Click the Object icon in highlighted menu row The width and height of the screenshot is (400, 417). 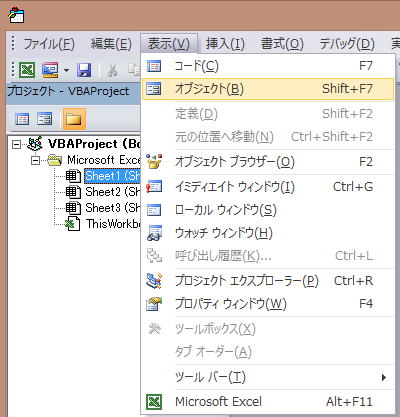(x=154, y=89)
